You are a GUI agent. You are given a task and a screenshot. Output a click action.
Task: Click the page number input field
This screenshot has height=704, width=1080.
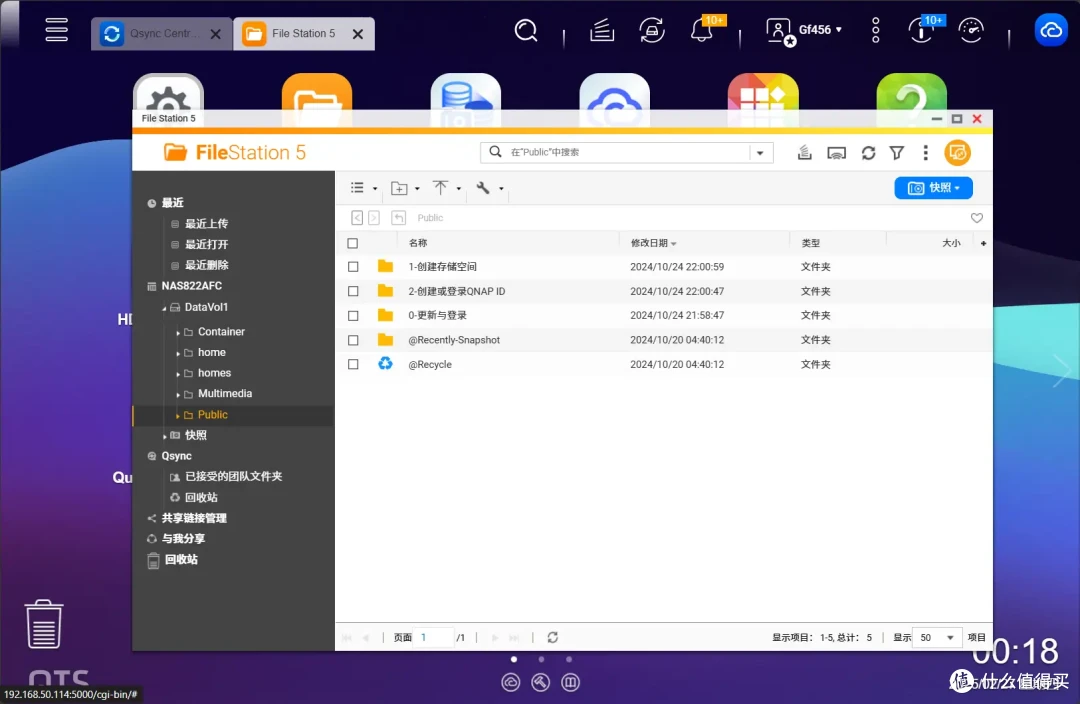point(435,638)
